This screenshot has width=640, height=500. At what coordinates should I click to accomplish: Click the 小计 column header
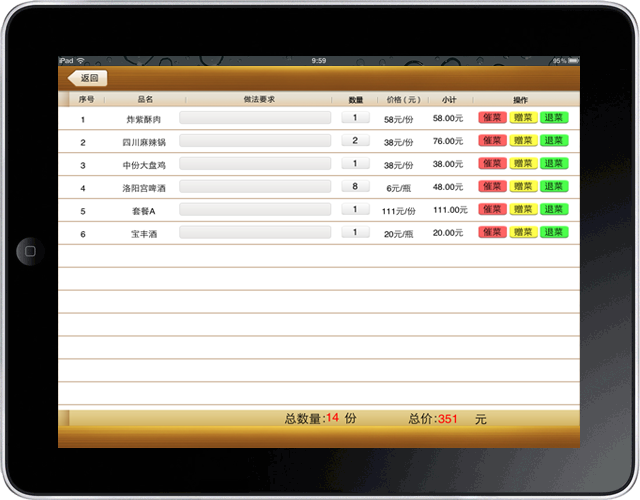[x=449, y=100]
